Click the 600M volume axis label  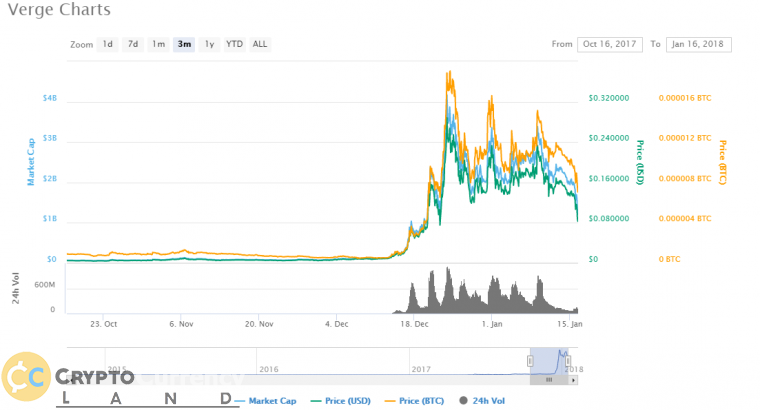tap(45, 285)
